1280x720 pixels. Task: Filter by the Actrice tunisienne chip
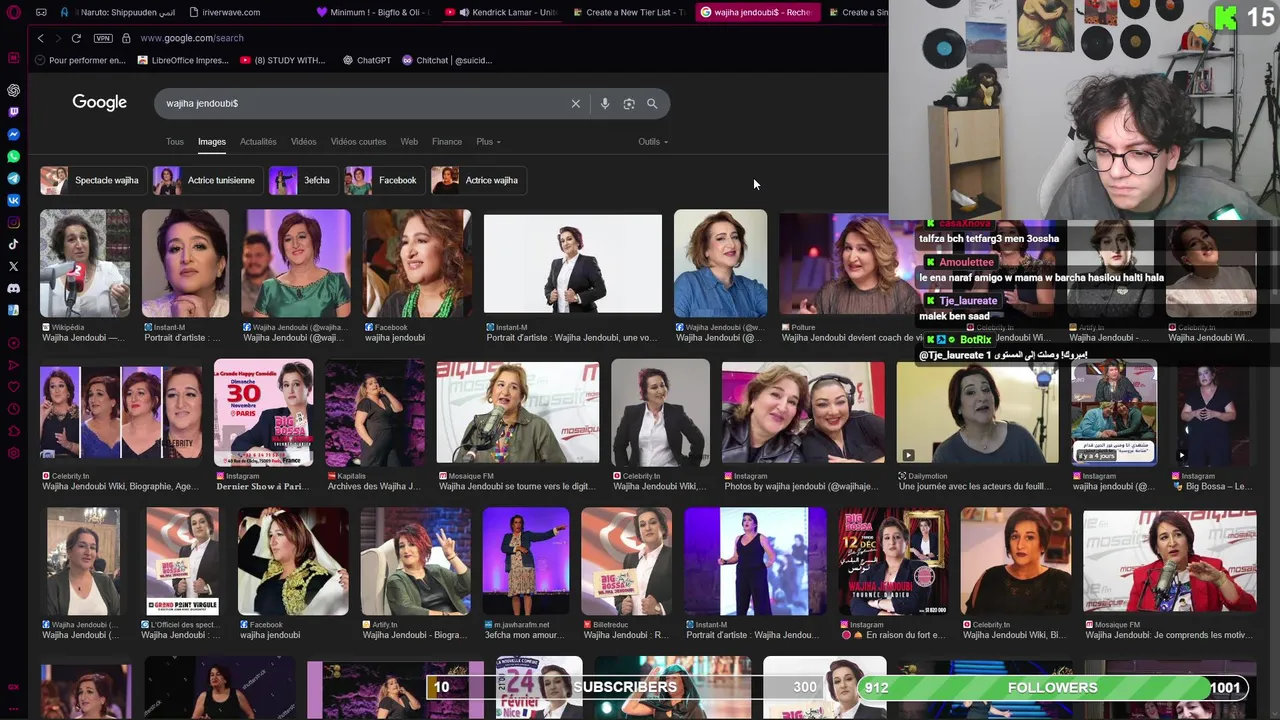tap(208, 180)
